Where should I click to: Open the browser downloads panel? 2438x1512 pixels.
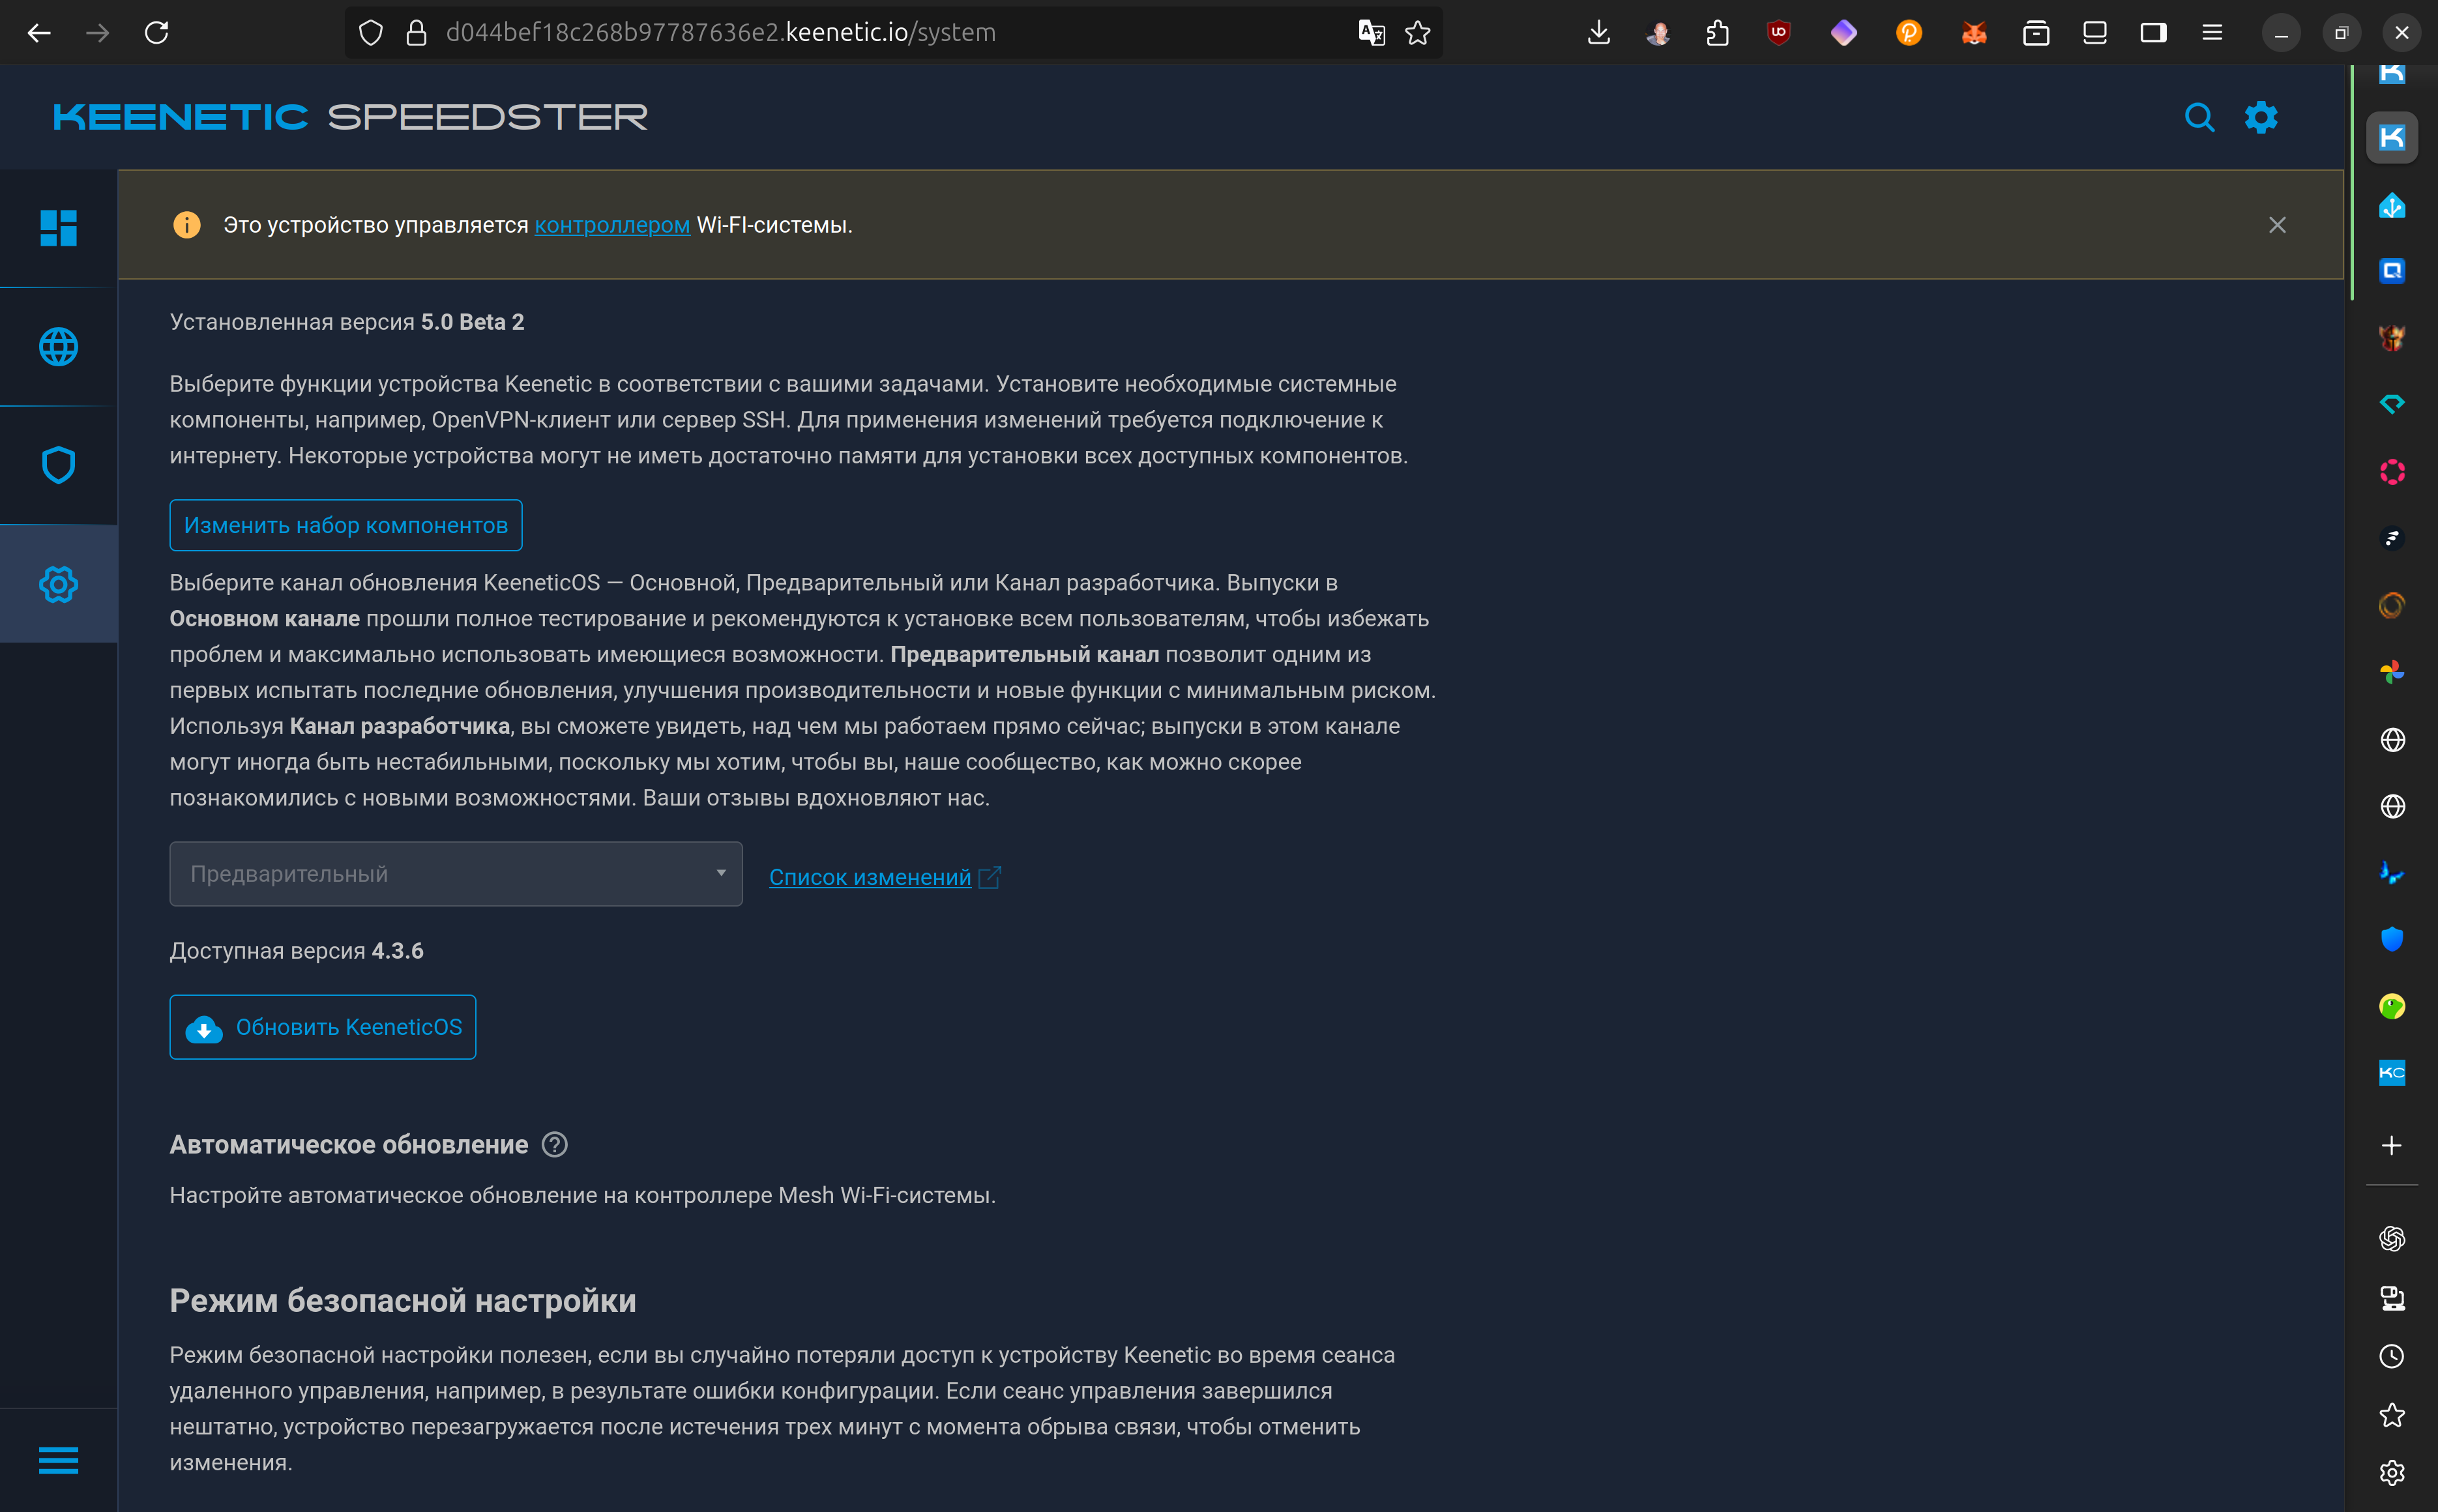1598,33
